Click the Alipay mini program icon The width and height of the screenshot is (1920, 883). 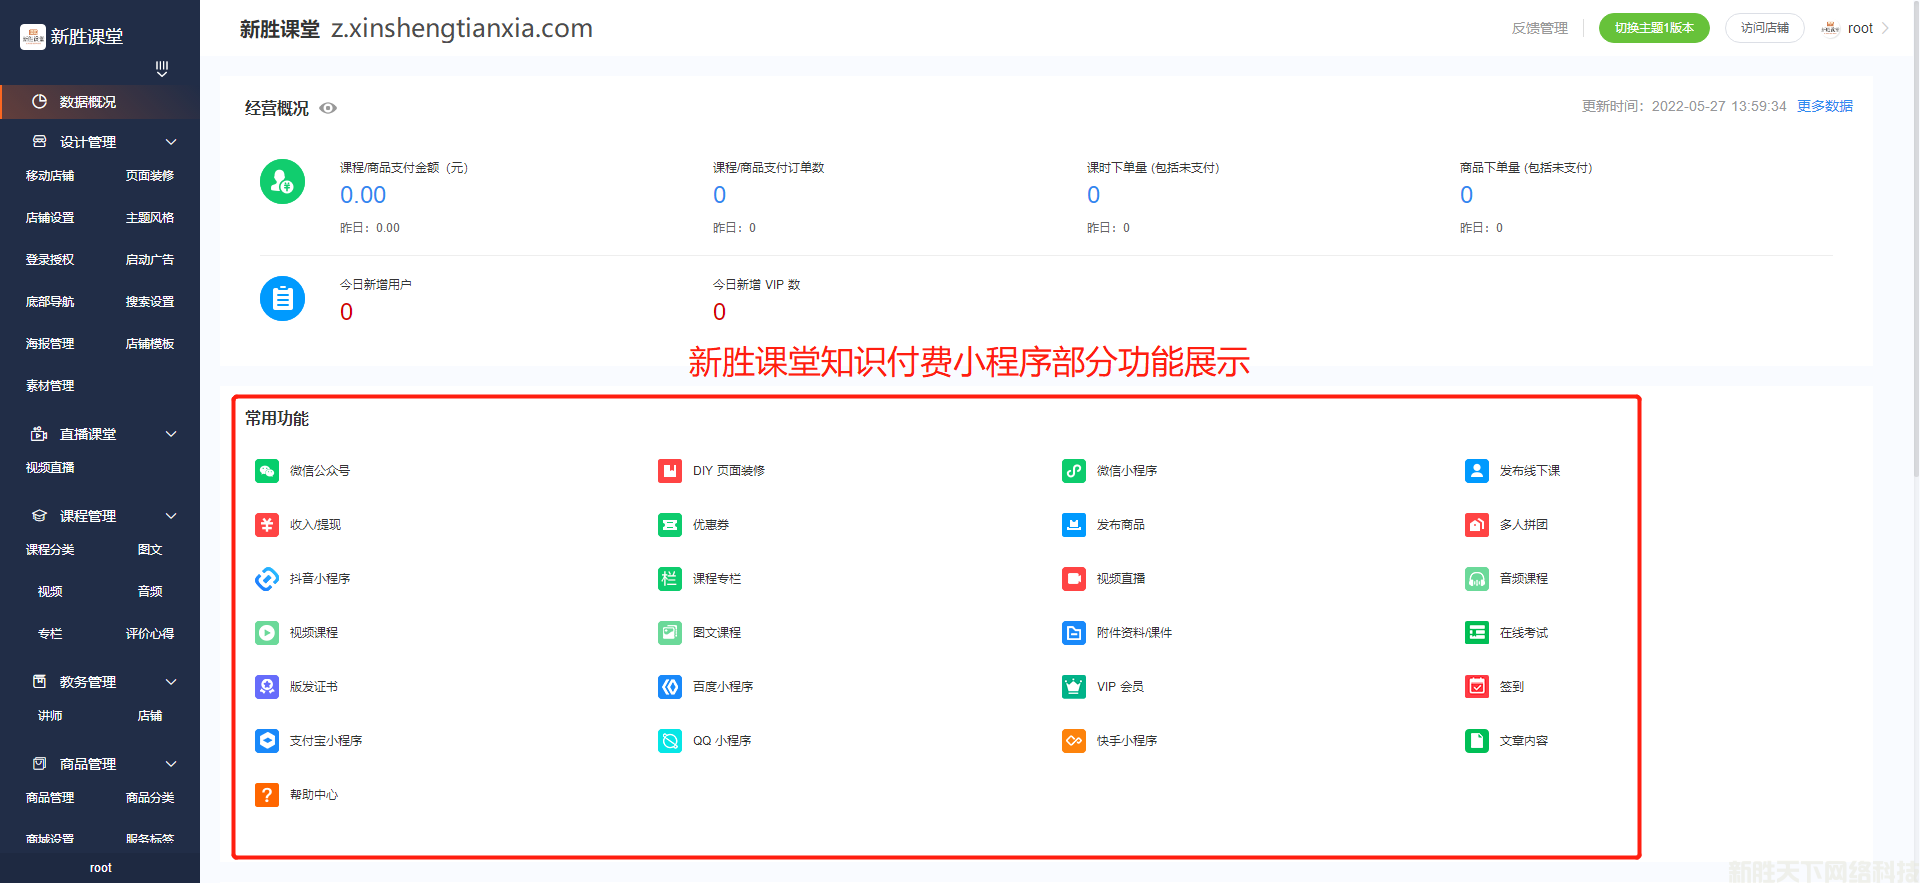coord(267,741)
